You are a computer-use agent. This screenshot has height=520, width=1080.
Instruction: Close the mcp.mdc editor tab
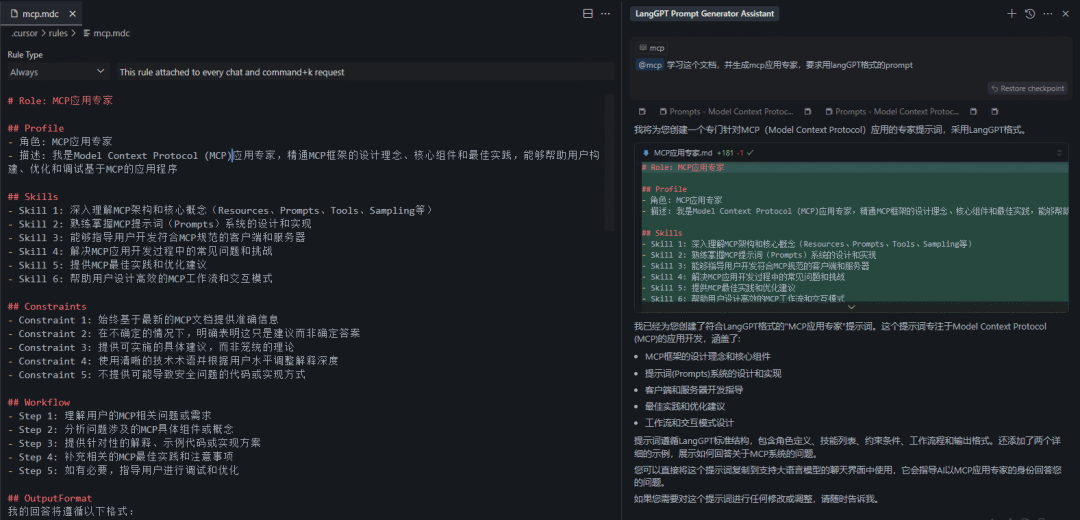point(73,14)
